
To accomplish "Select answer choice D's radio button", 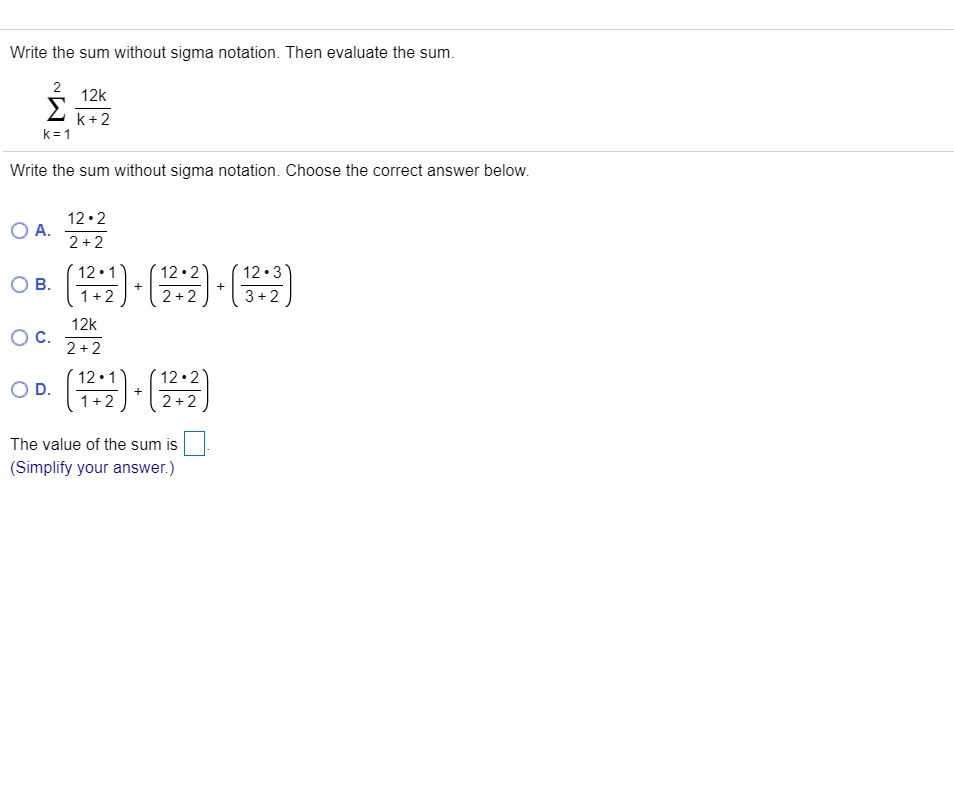I will 19,387.
